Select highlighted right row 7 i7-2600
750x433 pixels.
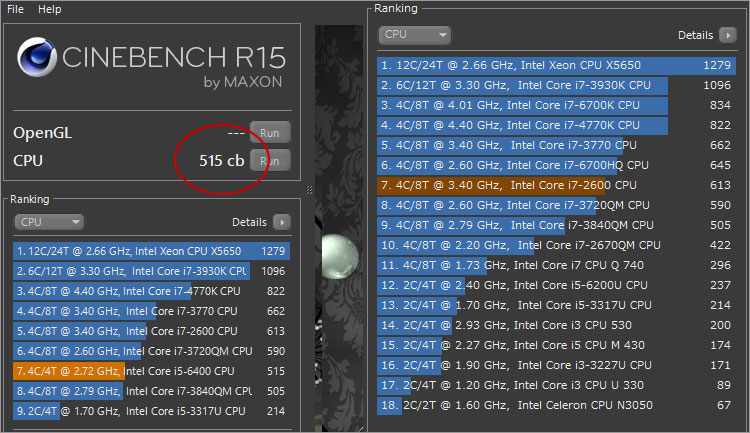(556, 185)
